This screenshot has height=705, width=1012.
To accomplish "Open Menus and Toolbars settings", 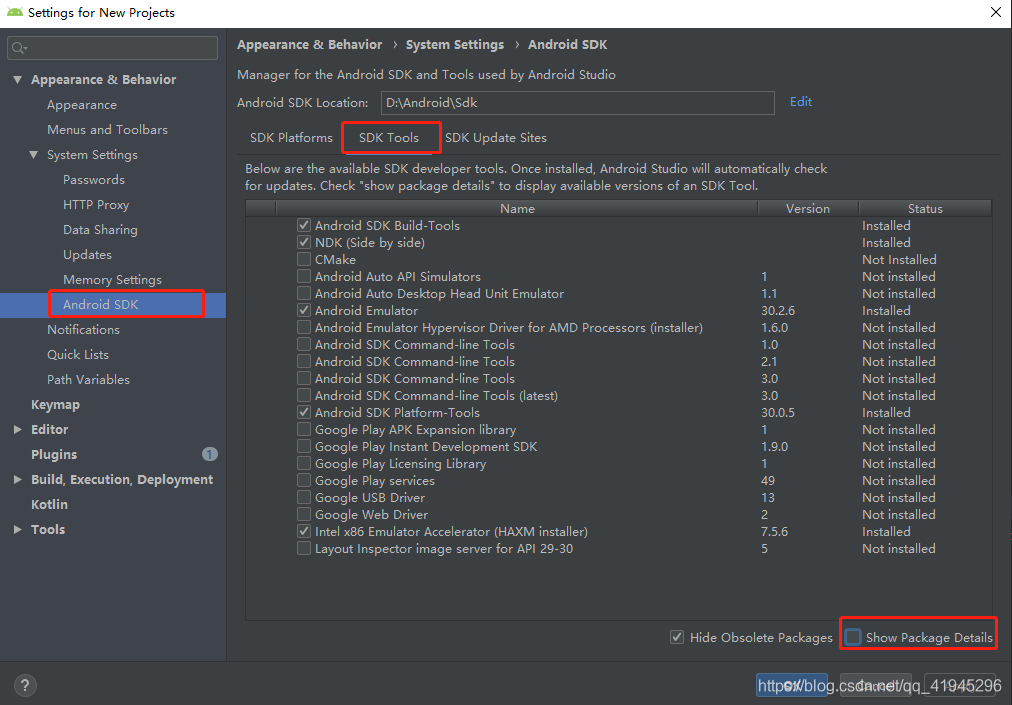I will tap(107, 129).
